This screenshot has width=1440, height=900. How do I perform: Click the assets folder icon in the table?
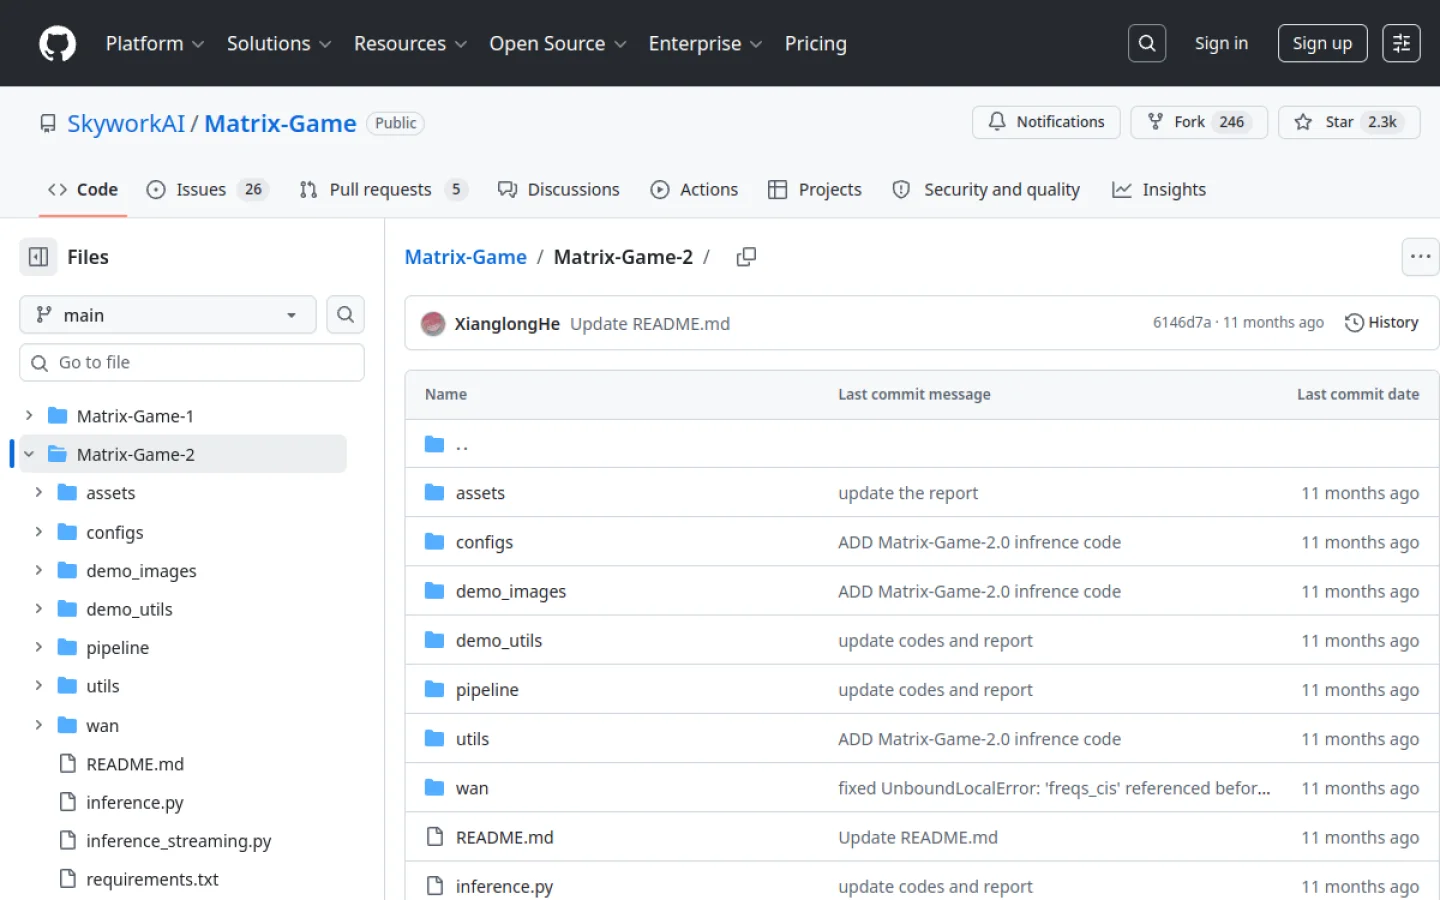click(434, 493)
